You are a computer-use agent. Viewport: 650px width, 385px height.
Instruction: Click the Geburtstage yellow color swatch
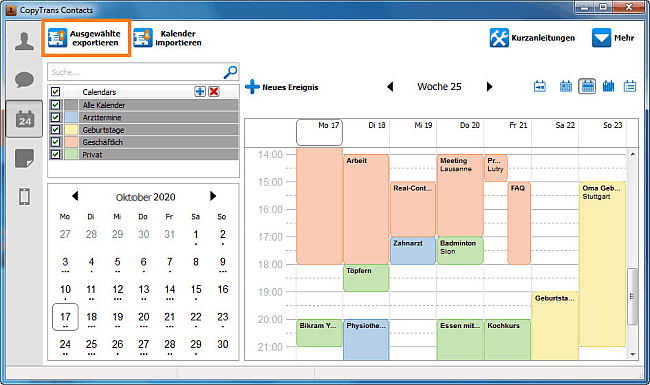coord(71,130)
